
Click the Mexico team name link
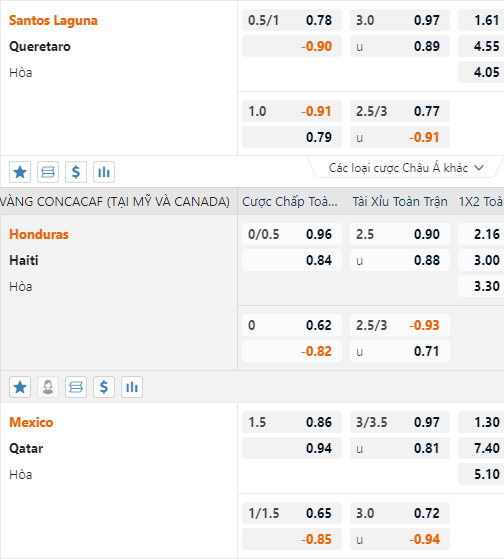(x=31, y=422)
